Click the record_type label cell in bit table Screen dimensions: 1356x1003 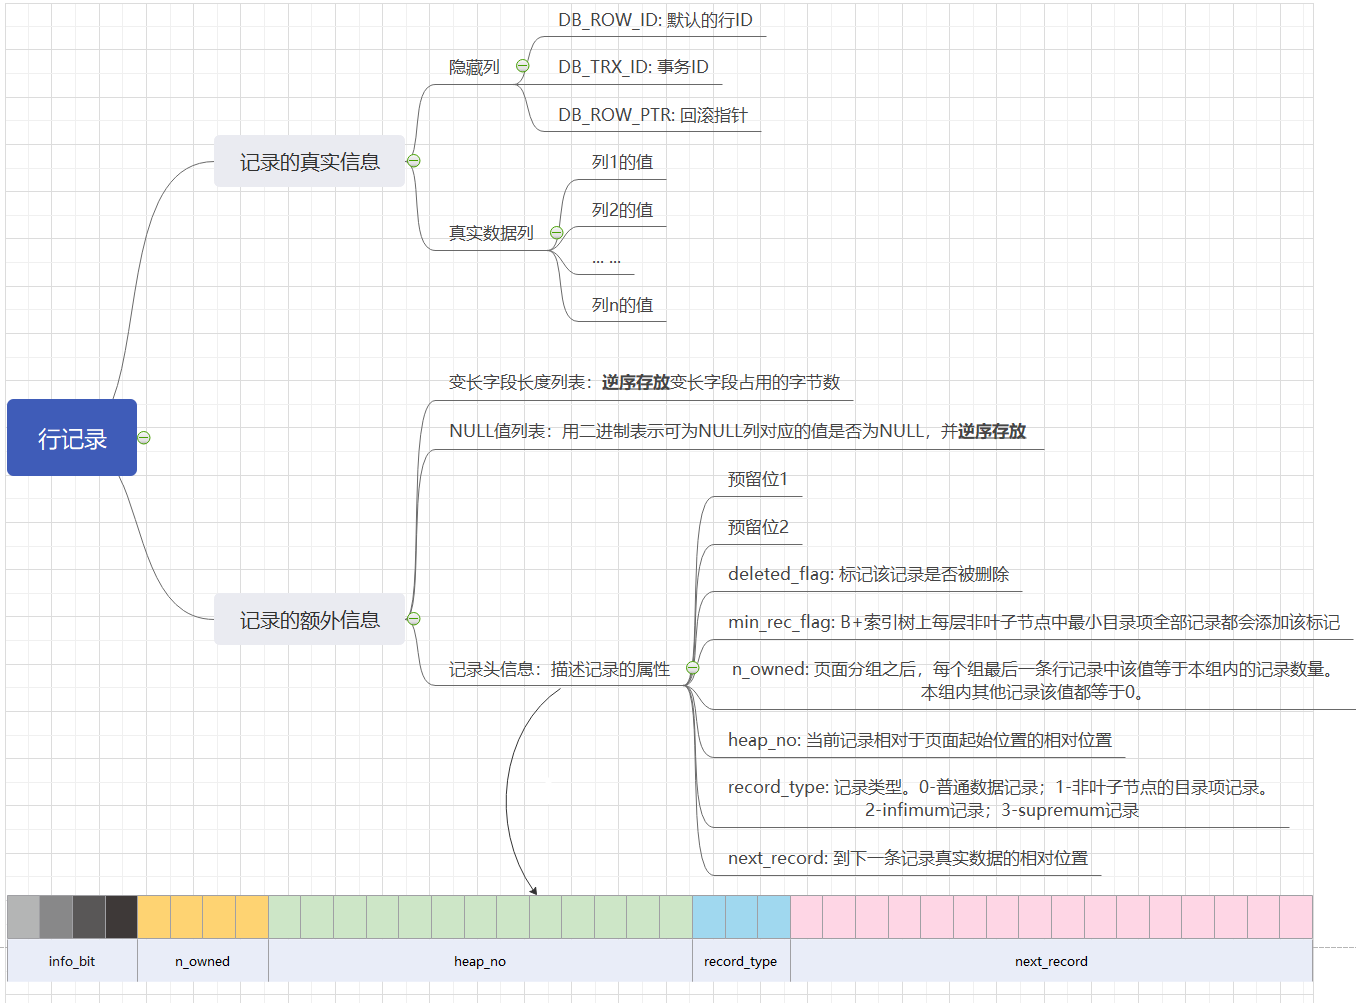click(741, 961)
